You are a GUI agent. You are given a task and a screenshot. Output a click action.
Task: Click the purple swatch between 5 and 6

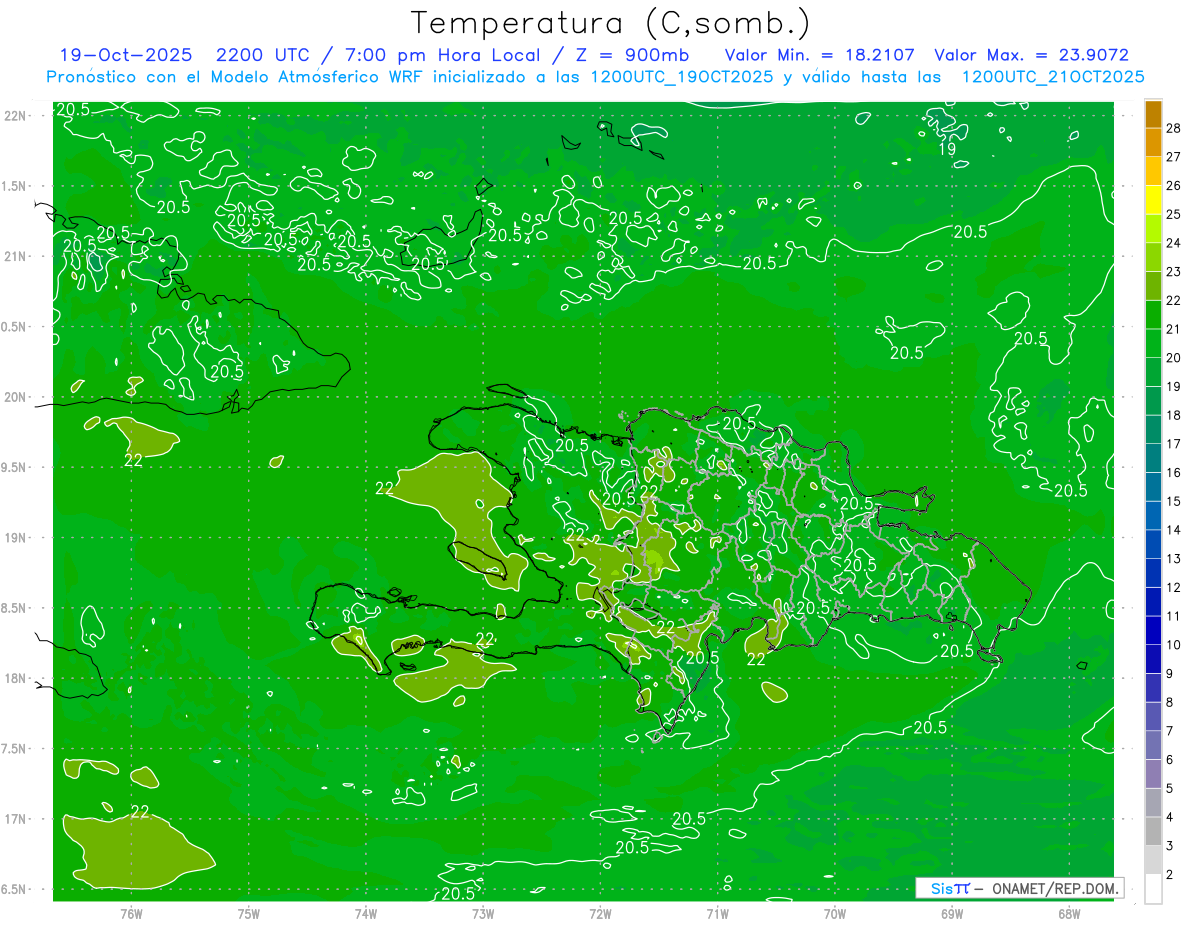(1153, 774)
